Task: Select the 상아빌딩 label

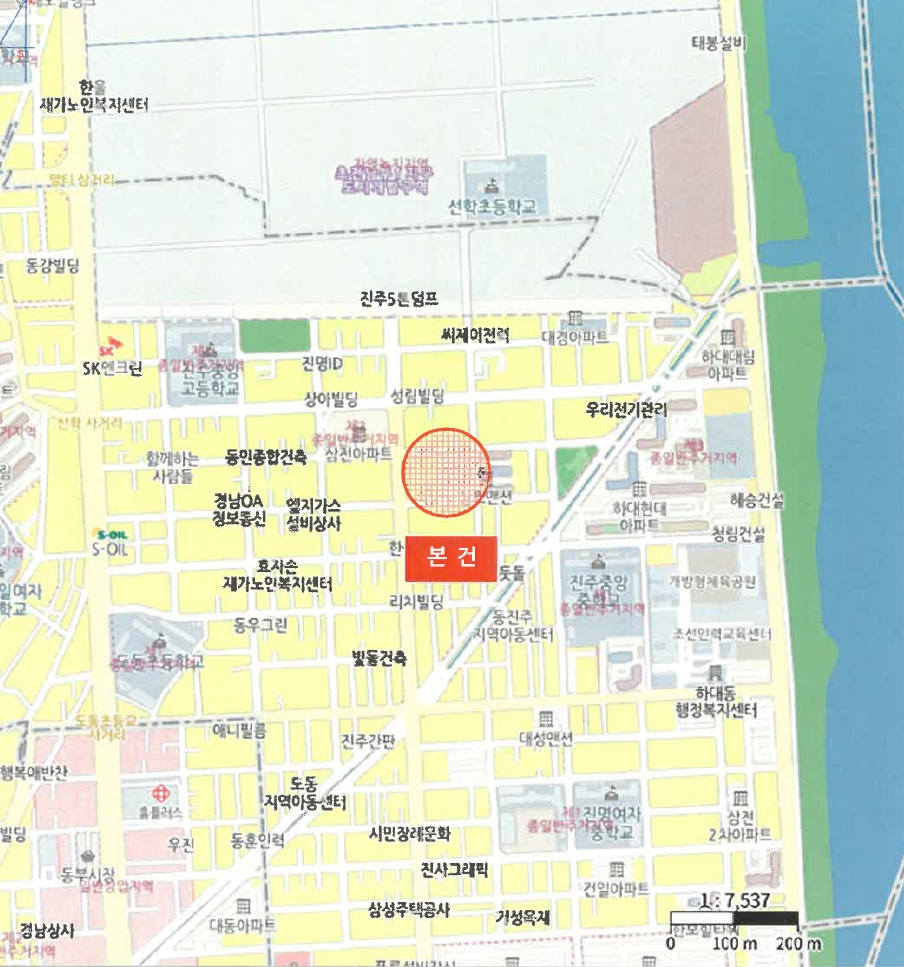Action: 331,400
